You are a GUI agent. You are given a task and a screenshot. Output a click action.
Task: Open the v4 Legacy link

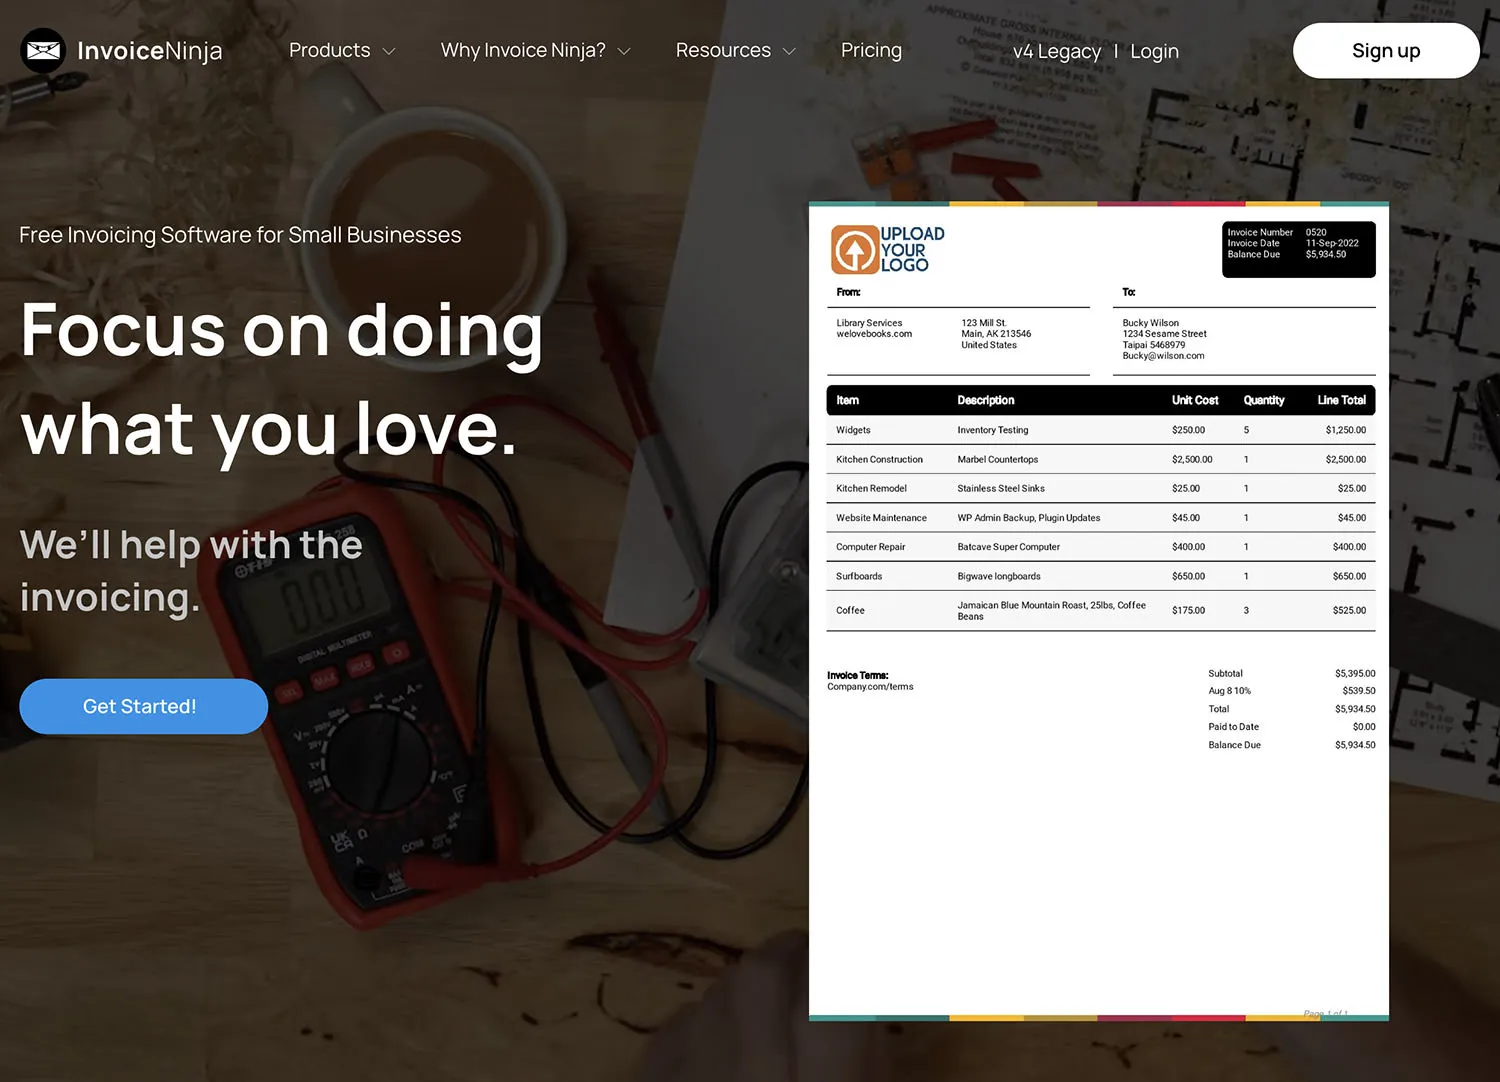click(1056, 51)
